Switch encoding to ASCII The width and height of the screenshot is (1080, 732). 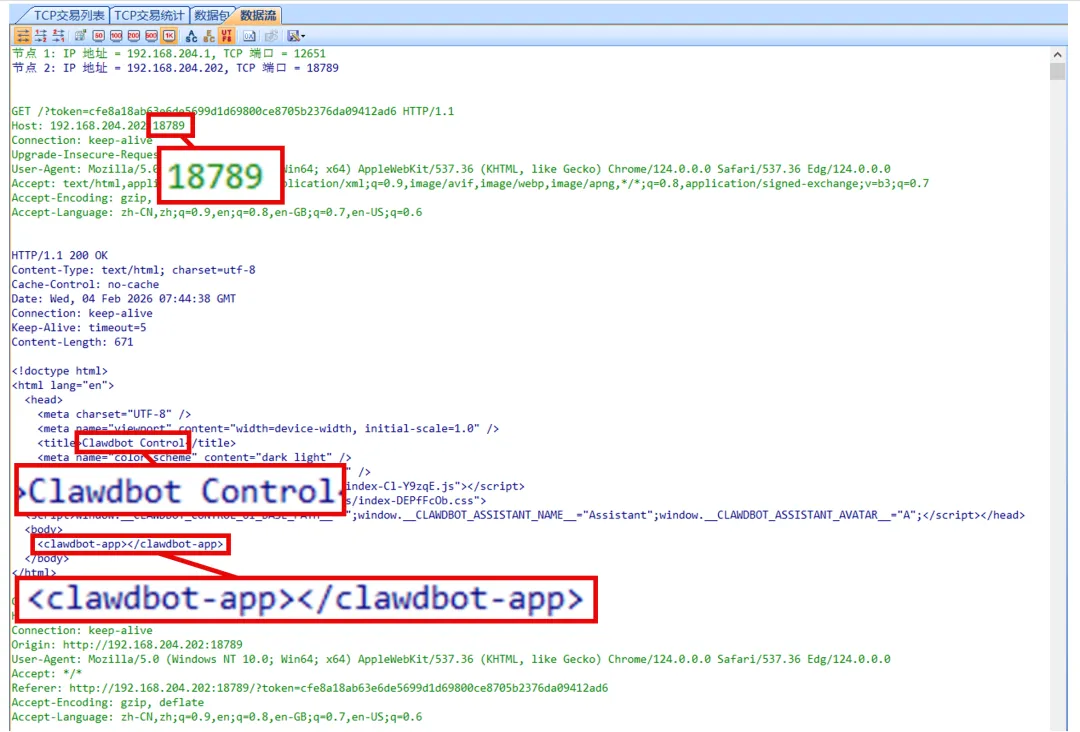191,36
